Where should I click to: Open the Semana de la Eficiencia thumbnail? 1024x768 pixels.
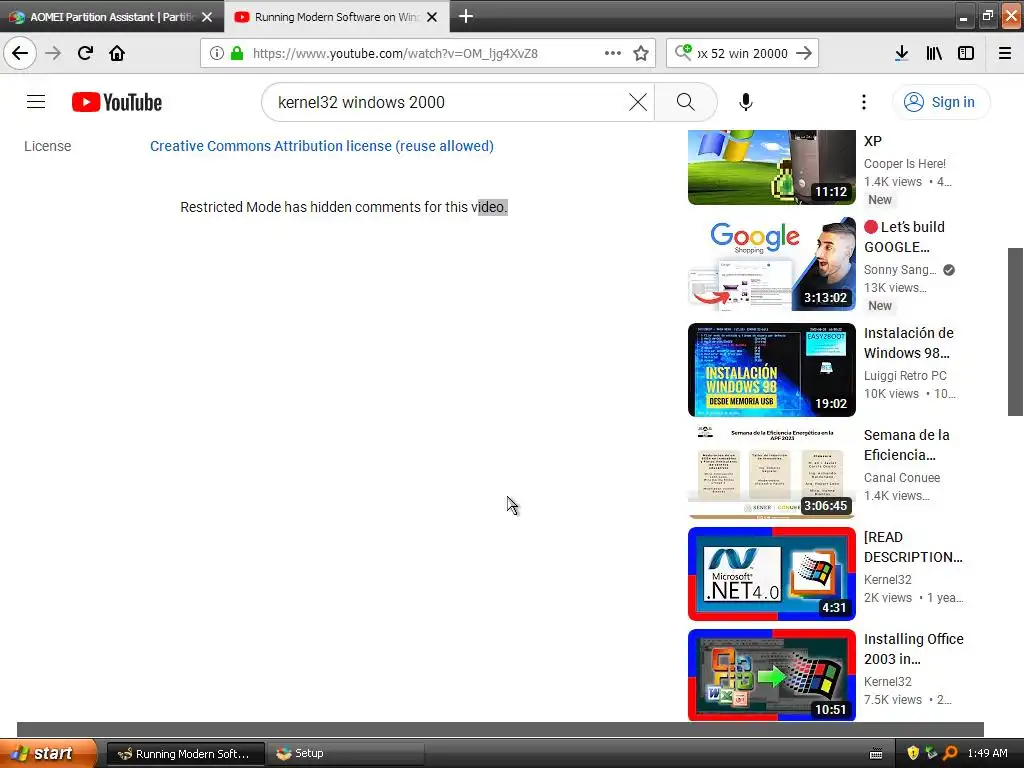tap(771, 472)
